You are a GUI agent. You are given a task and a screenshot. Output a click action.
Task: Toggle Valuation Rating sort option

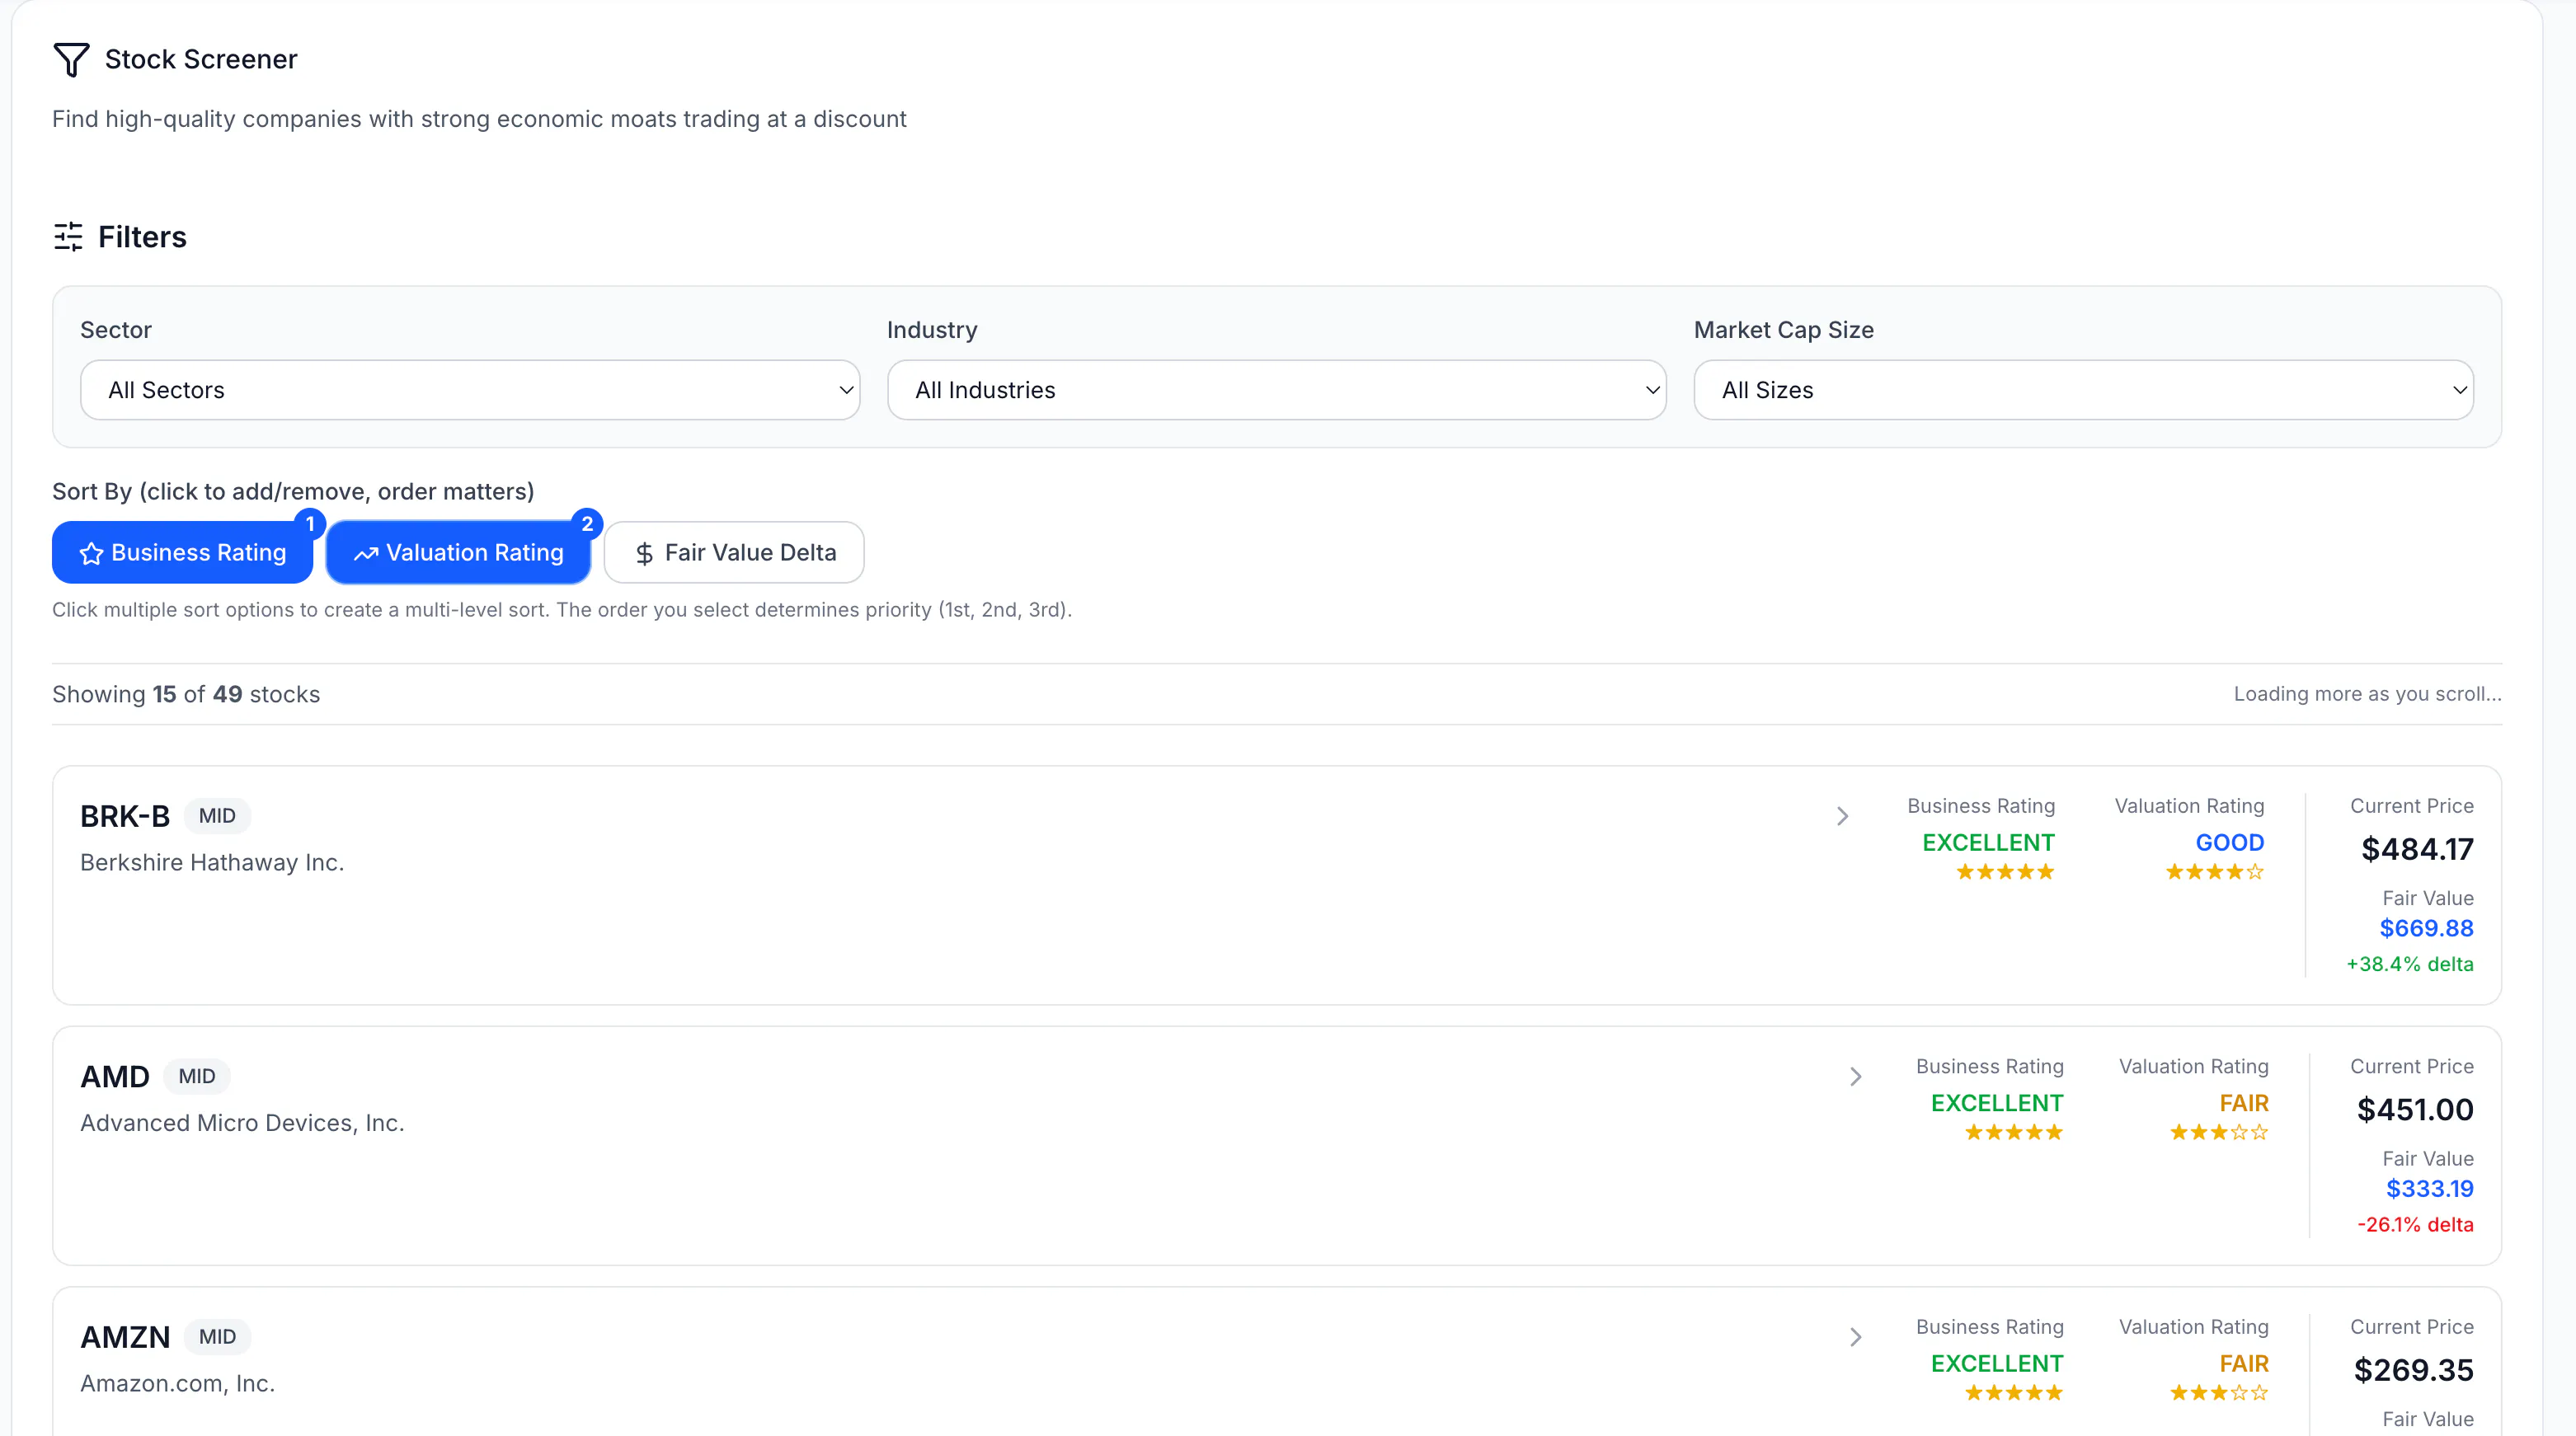458,552
